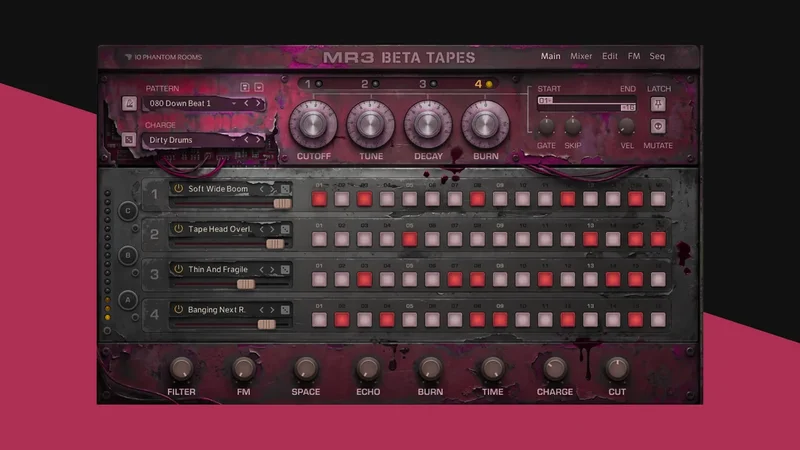Switch to the Main tab

coord(551,56)
